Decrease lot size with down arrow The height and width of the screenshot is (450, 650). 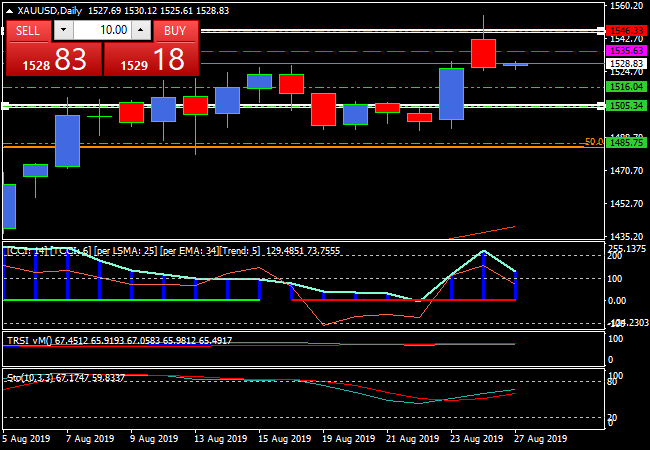(x=61, y=30)
